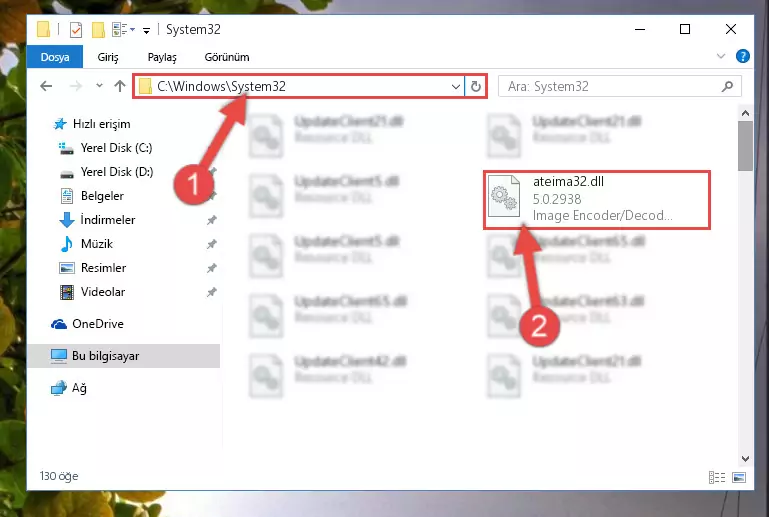Click the pin icon beside Videolar
The height and width of the screenshot is (517, 769).
(211, 292)
